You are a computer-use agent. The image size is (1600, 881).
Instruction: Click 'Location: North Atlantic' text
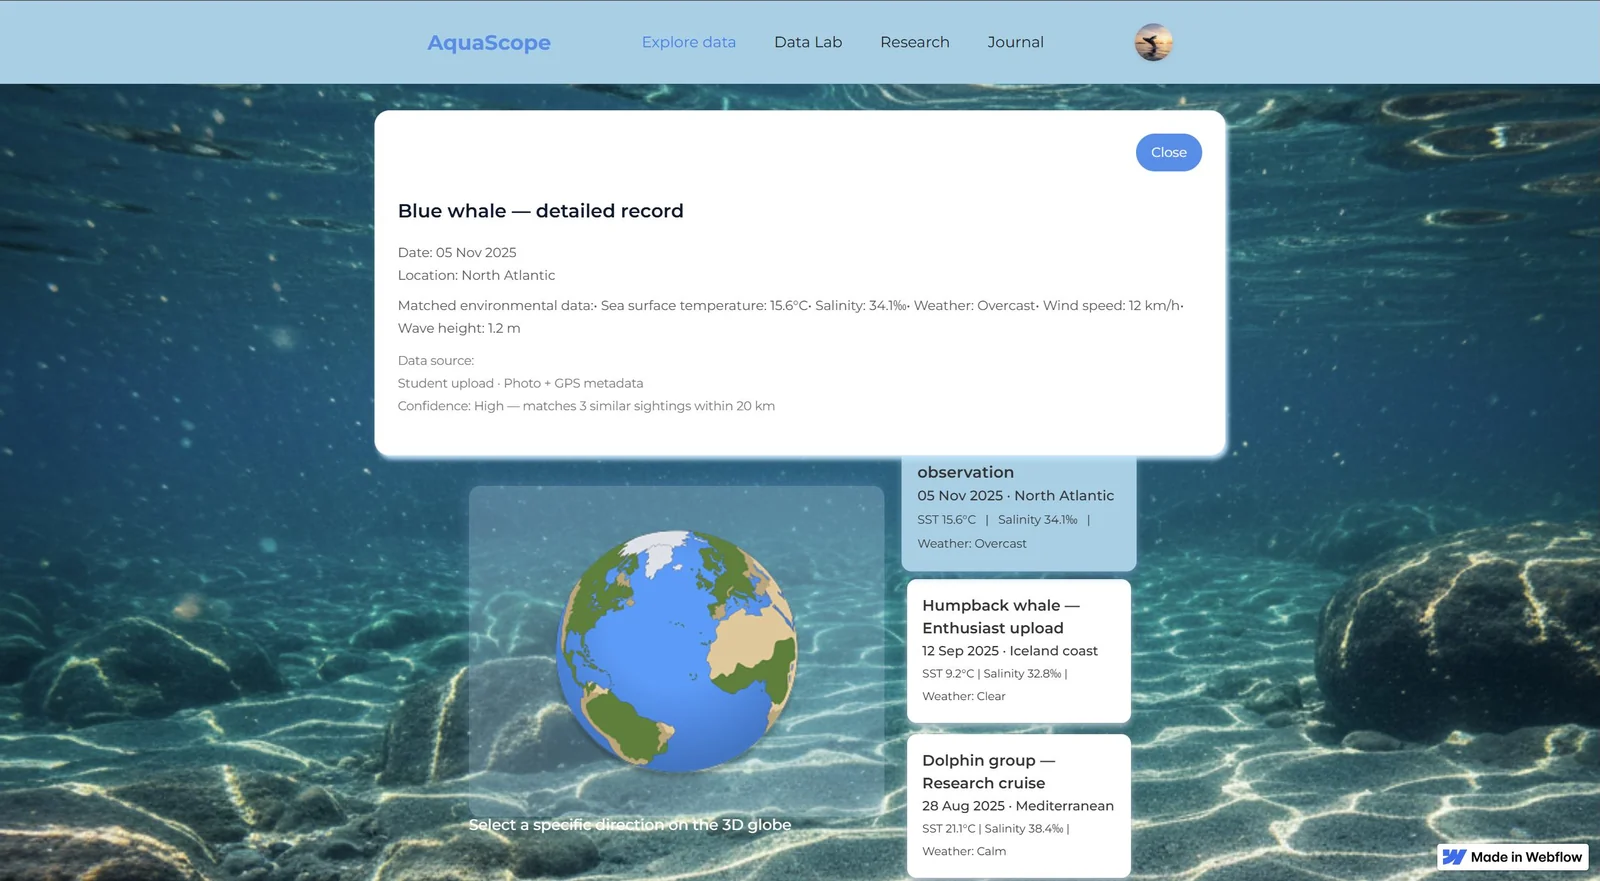476,275
